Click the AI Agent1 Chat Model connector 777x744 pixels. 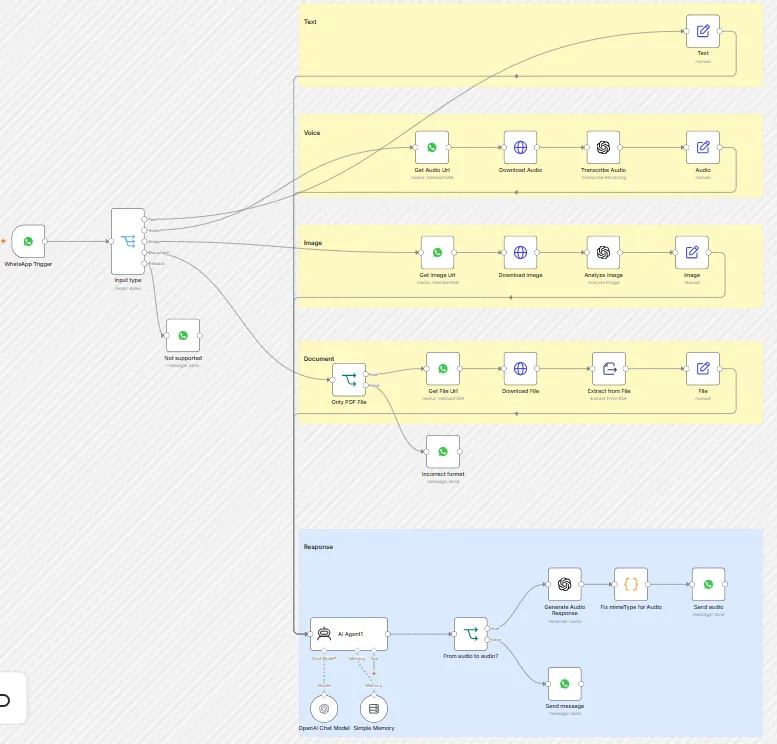pyautogui.click(x=324, y=650)
